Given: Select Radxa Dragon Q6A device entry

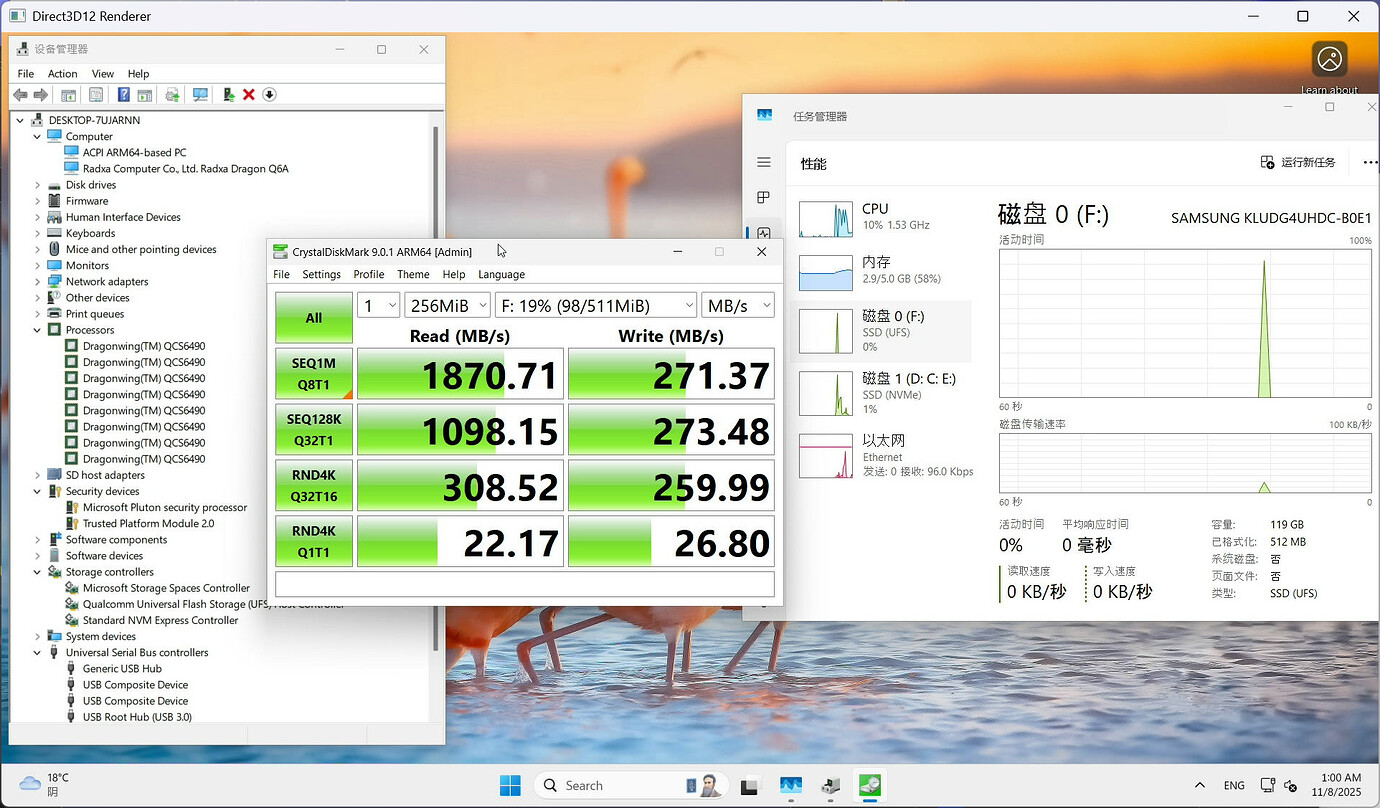Looking at the screenshot, I should pos(186,169).
